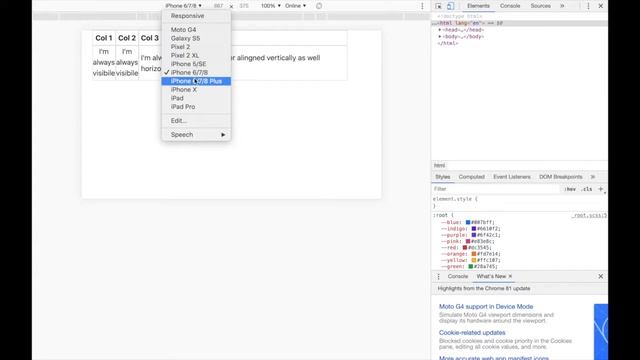Click the --pink color swatch
640x360 pixels.
point(468,242)
